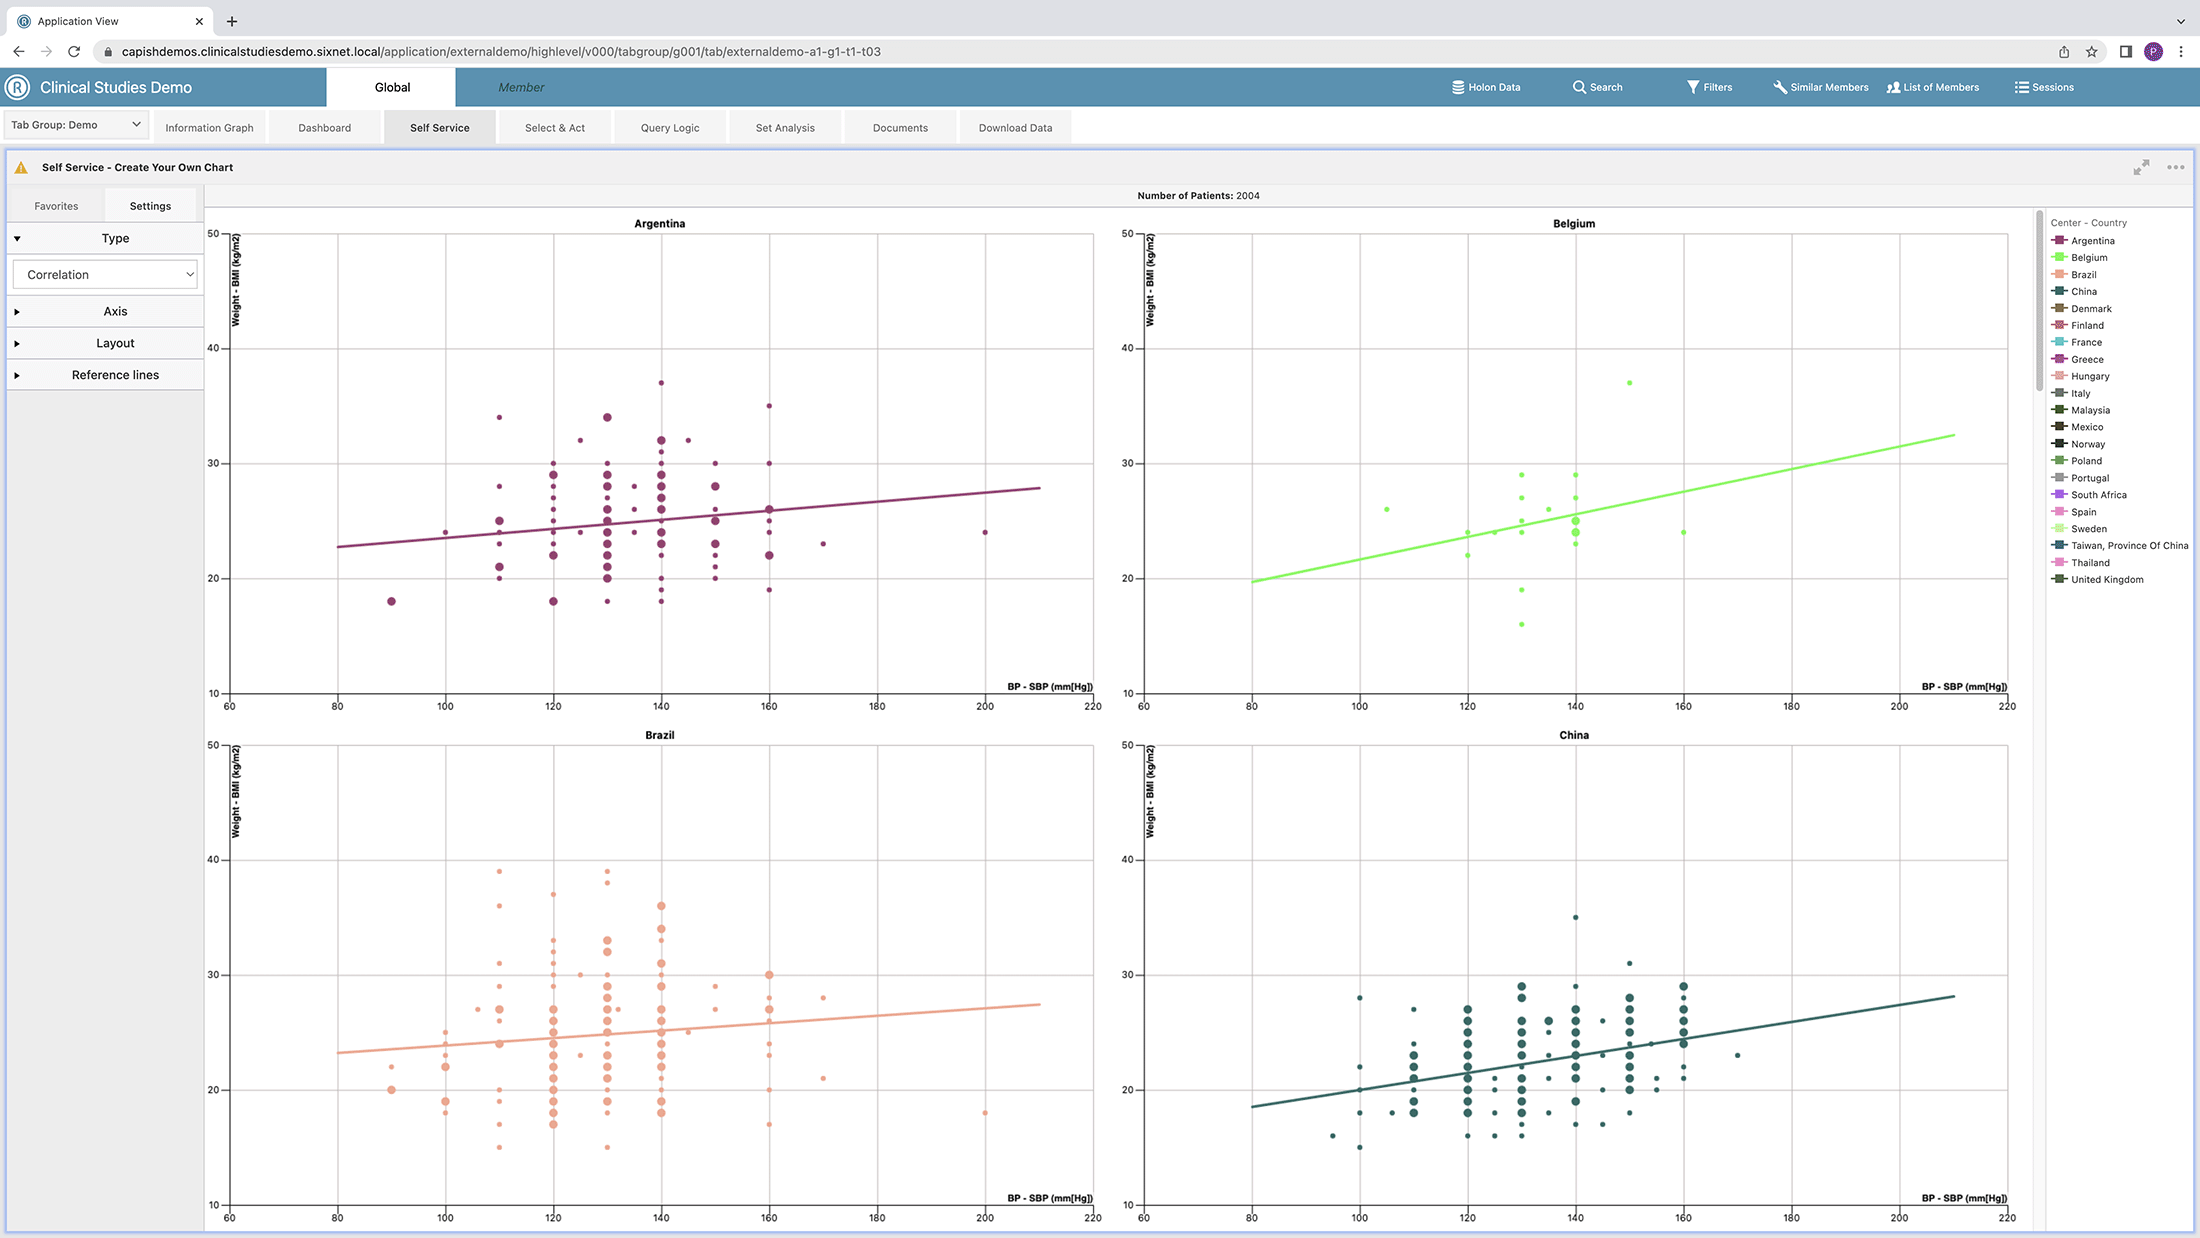Screen dimensions: 2200x1238
Task: Open Similar Members wrench icon
Action: pyautogui.click(x=1780, y=87)
